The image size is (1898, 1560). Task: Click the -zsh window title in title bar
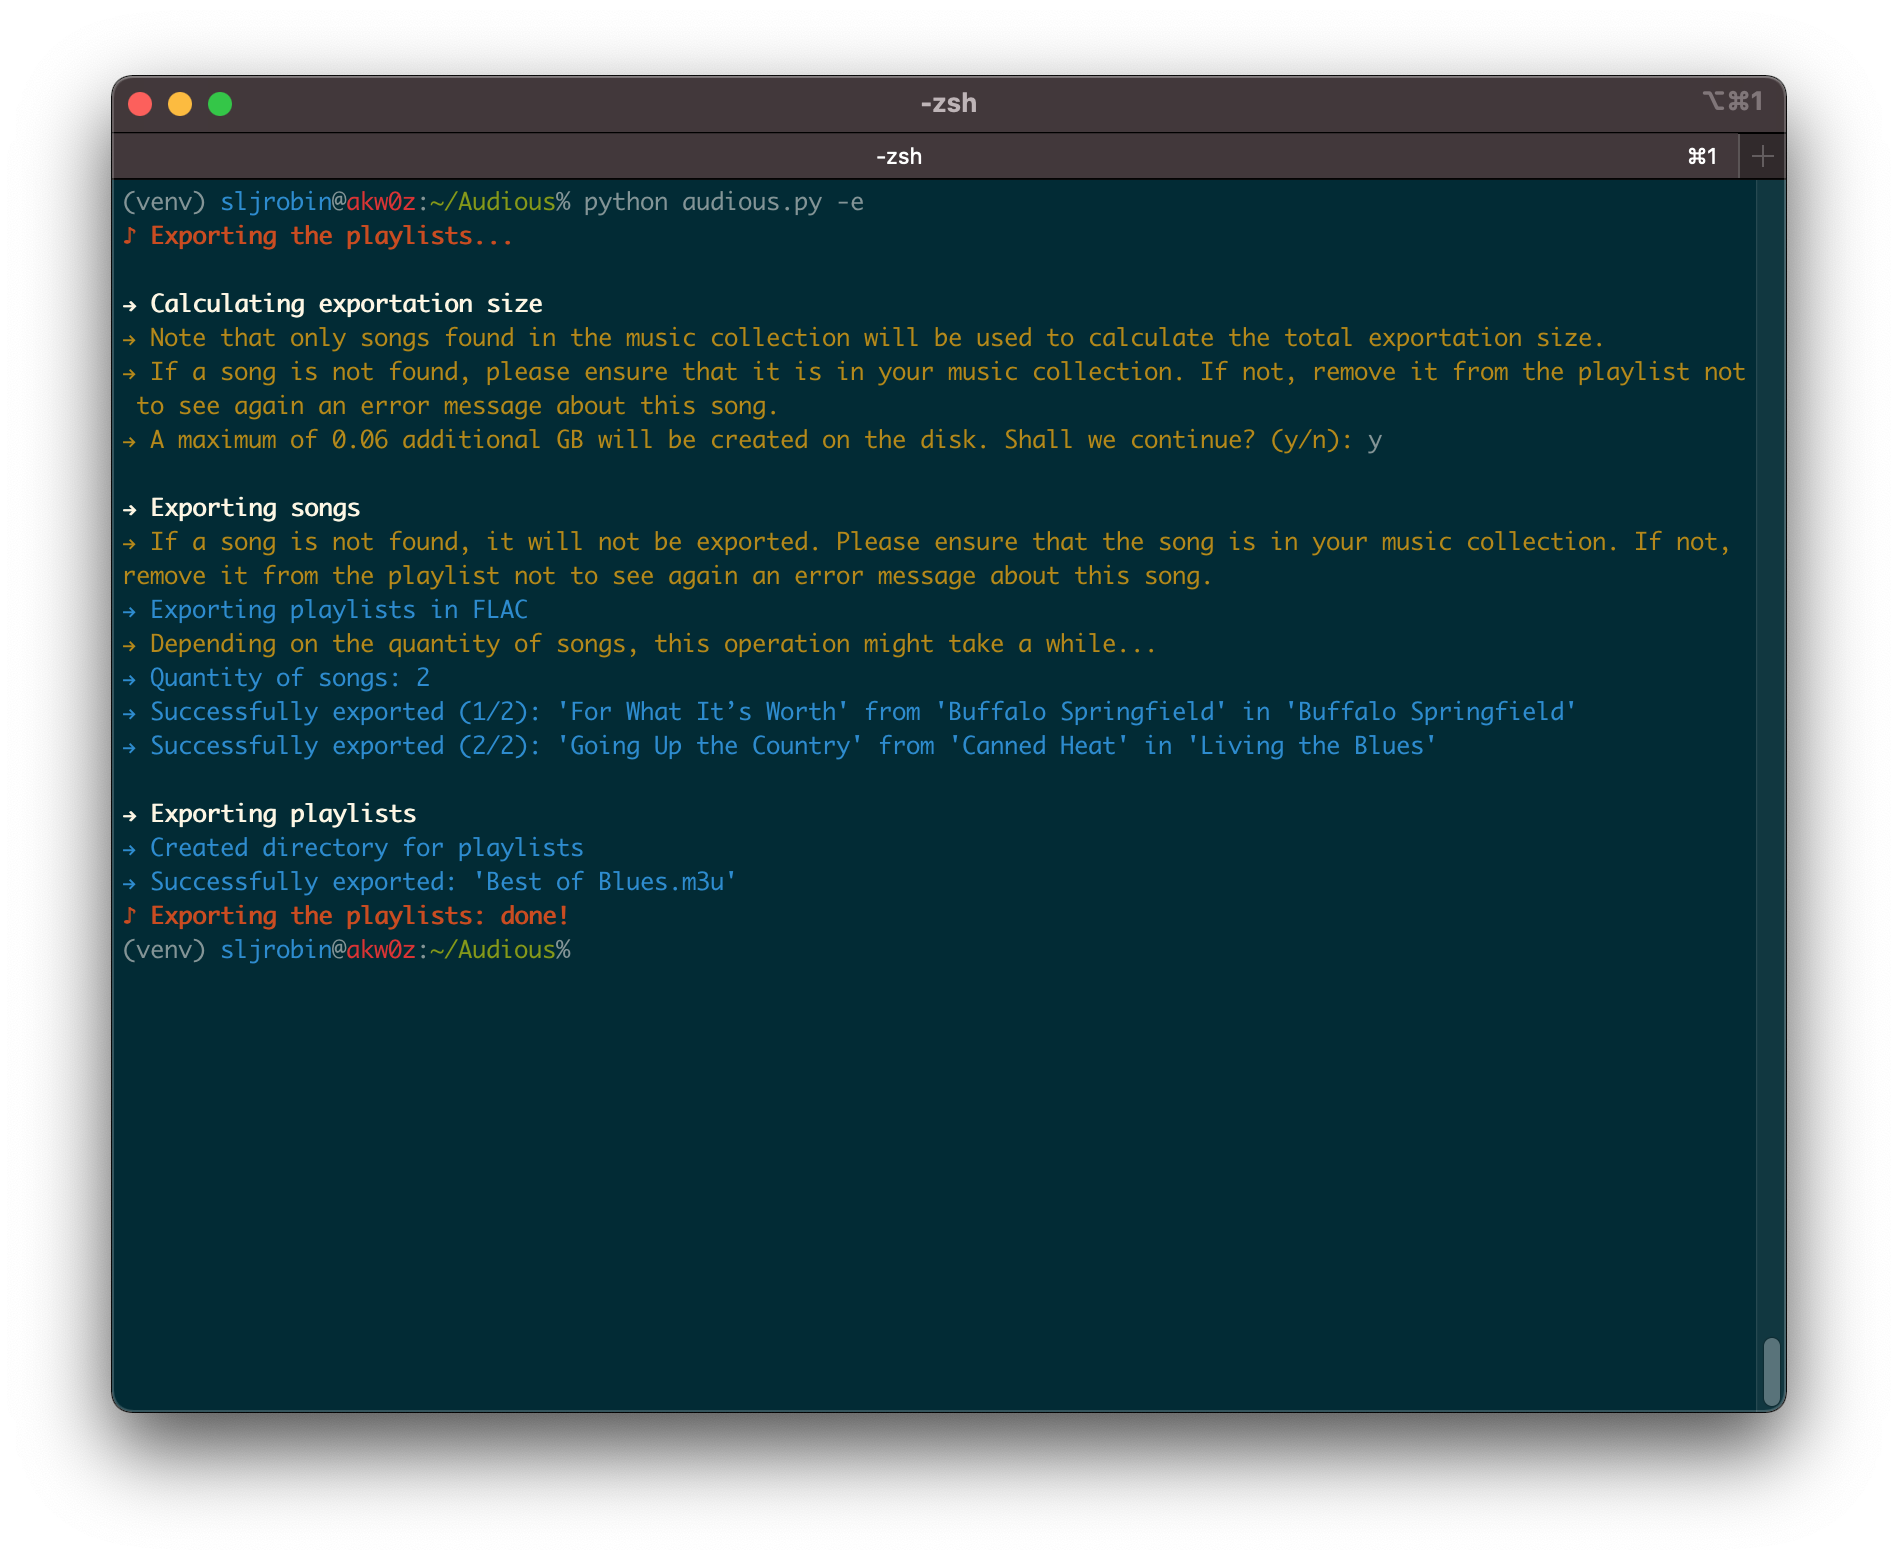point(948,103)
